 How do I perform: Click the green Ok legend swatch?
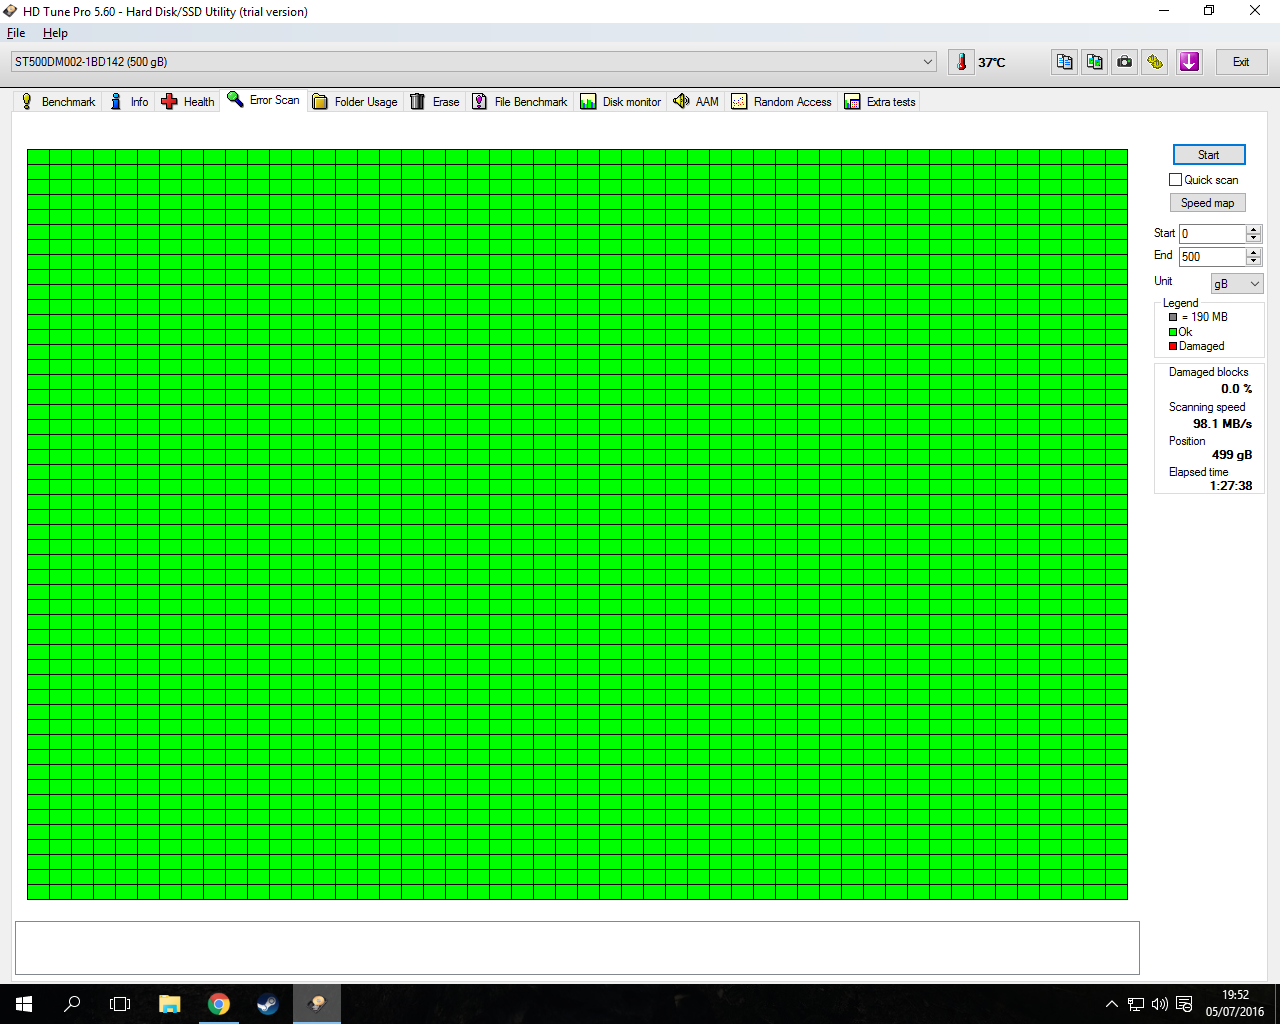(x=1173, y=332)
